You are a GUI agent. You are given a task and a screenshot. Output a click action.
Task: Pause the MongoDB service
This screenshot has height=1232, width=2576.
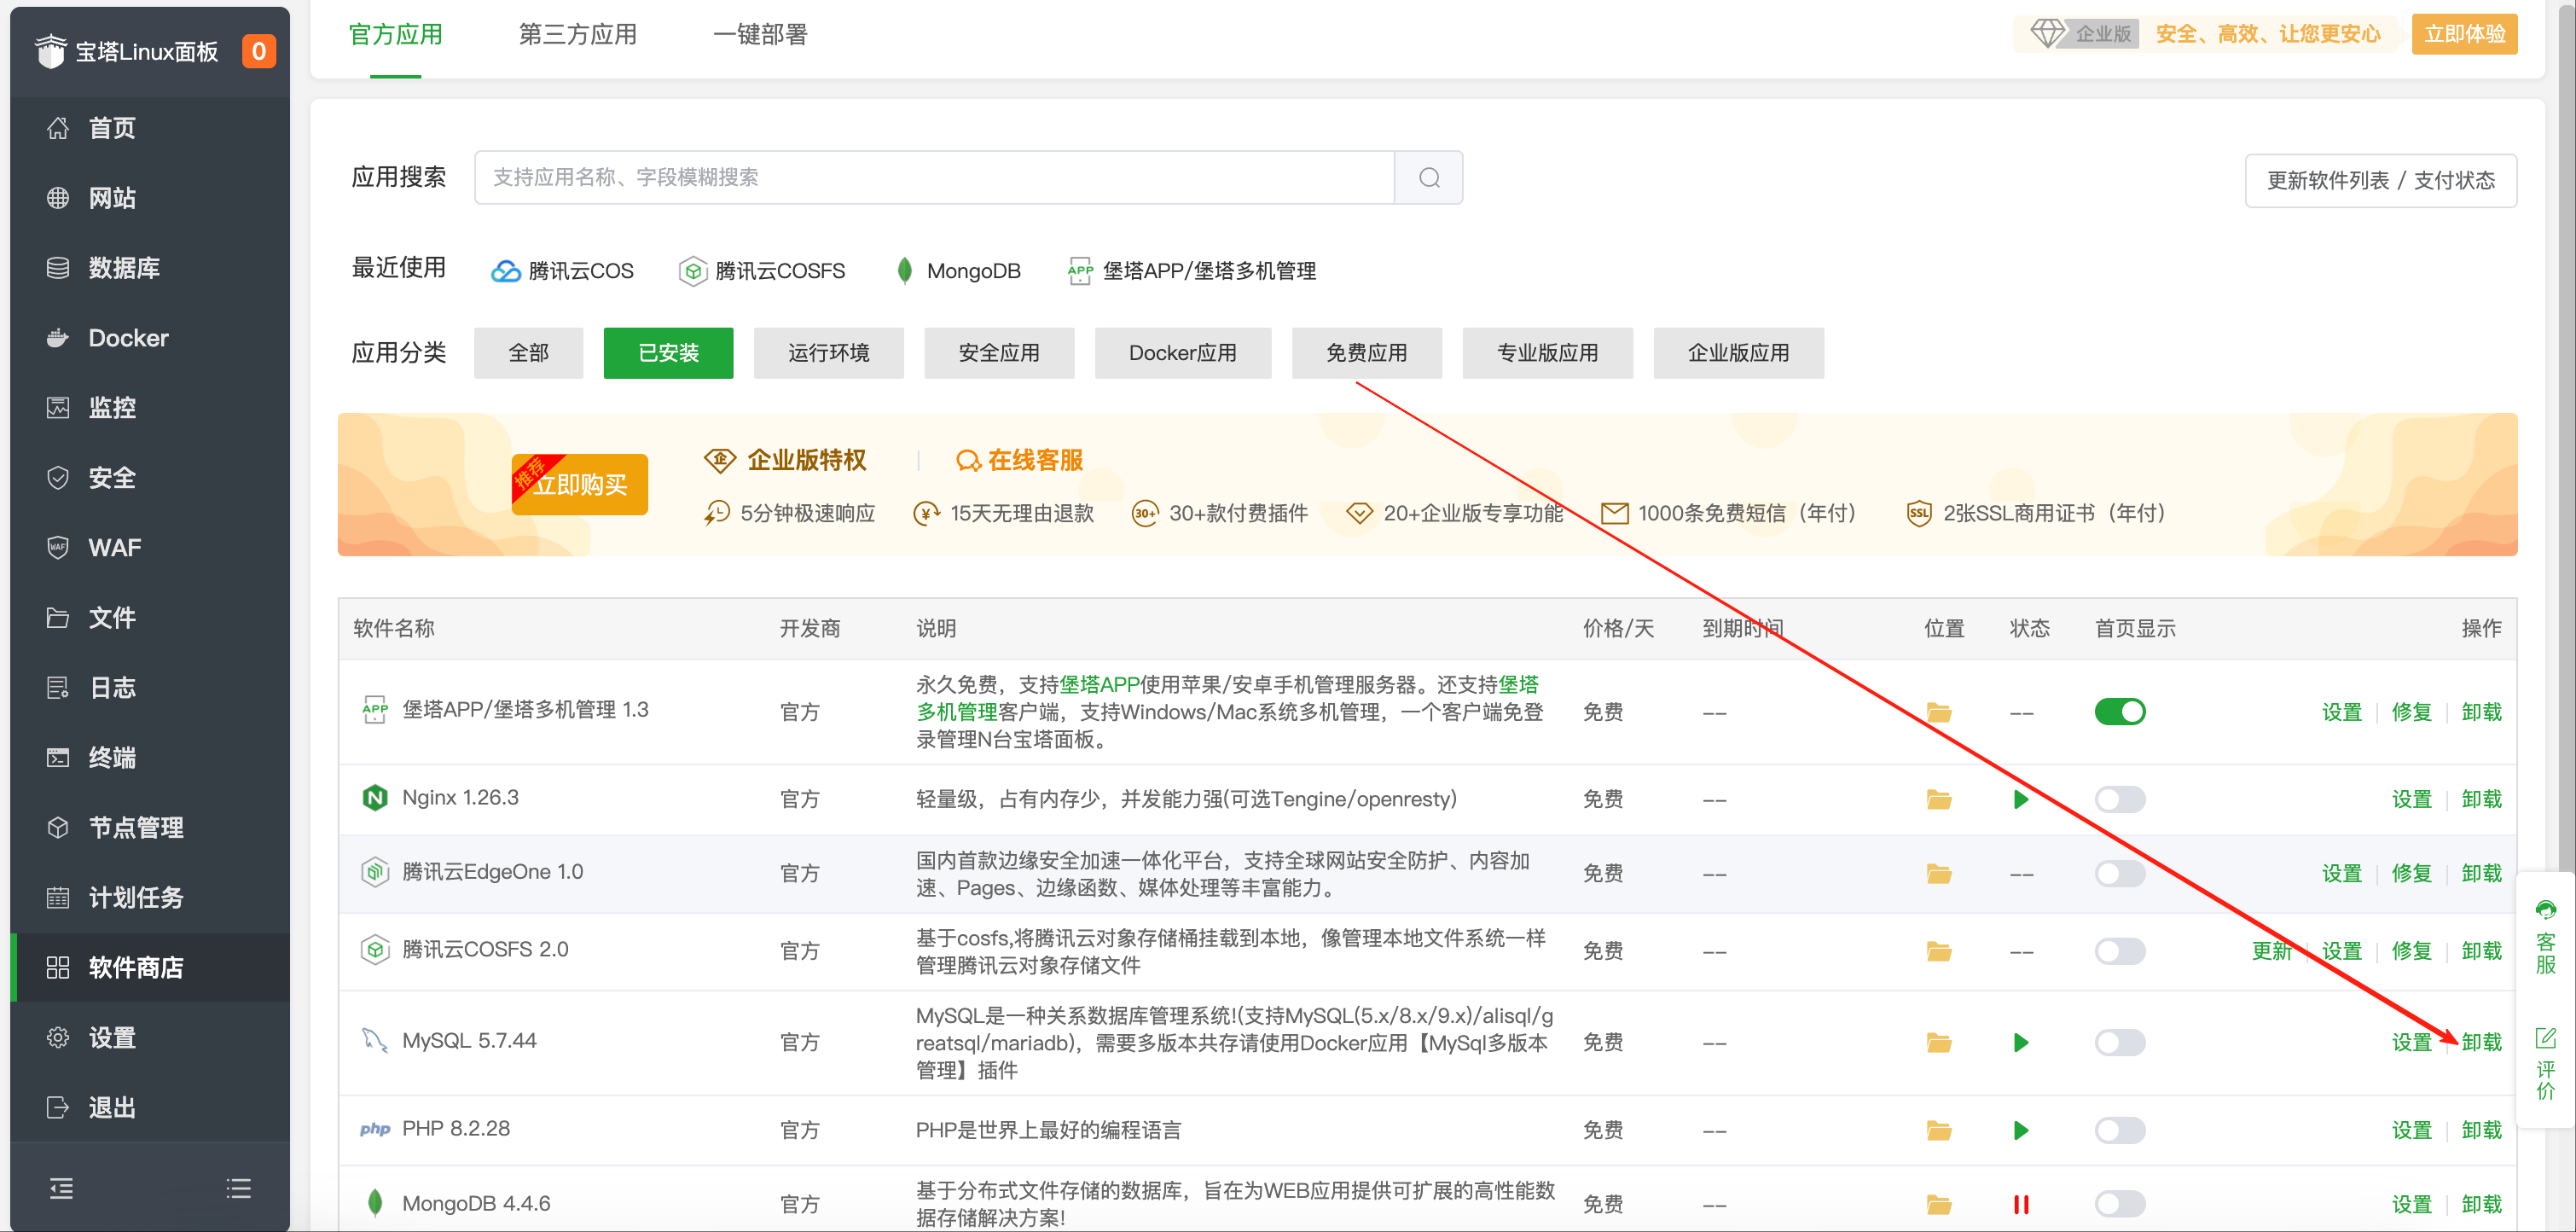point(2021,1204)
